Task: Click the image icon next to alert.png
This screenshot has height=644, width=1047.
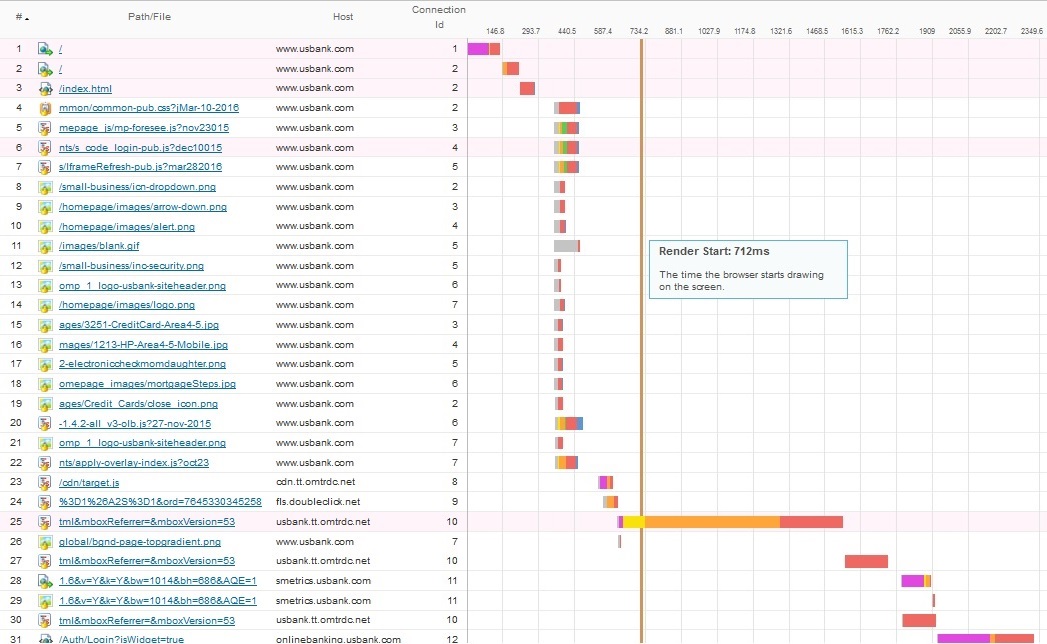Action: point(45,226)
